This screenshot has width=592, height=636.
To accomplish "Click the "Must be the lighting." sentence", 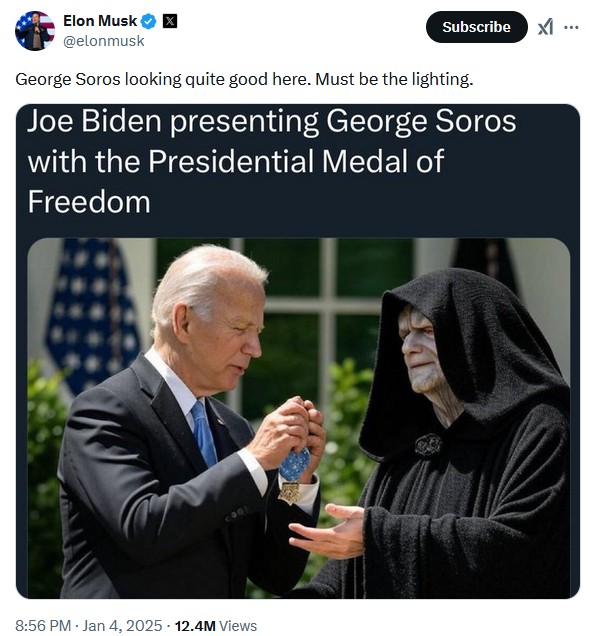I will pyautogui.click(x=394, y=79).
